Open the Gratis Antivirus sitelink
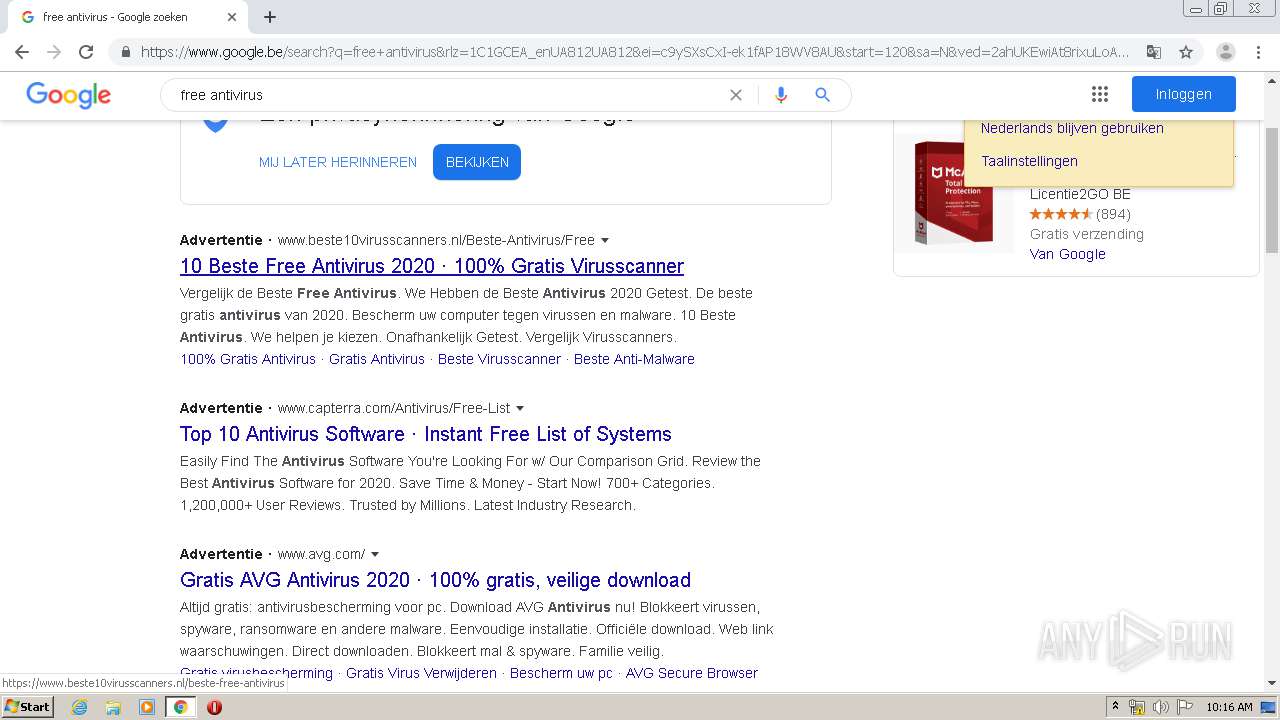The width and height of the screenshot is (1280, 720). pyautogui.click(x=377, y=359)
